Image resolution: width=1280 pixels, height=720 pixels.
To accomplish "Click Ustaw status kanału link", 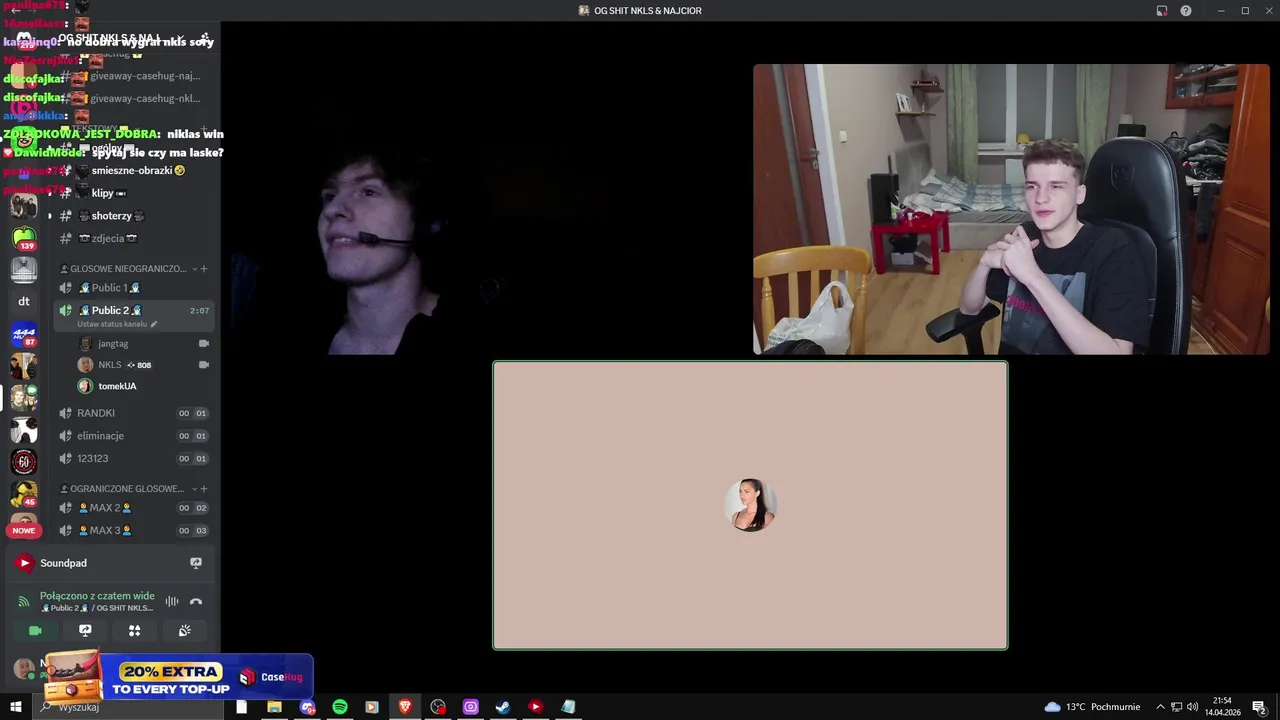I will point(117,324).
